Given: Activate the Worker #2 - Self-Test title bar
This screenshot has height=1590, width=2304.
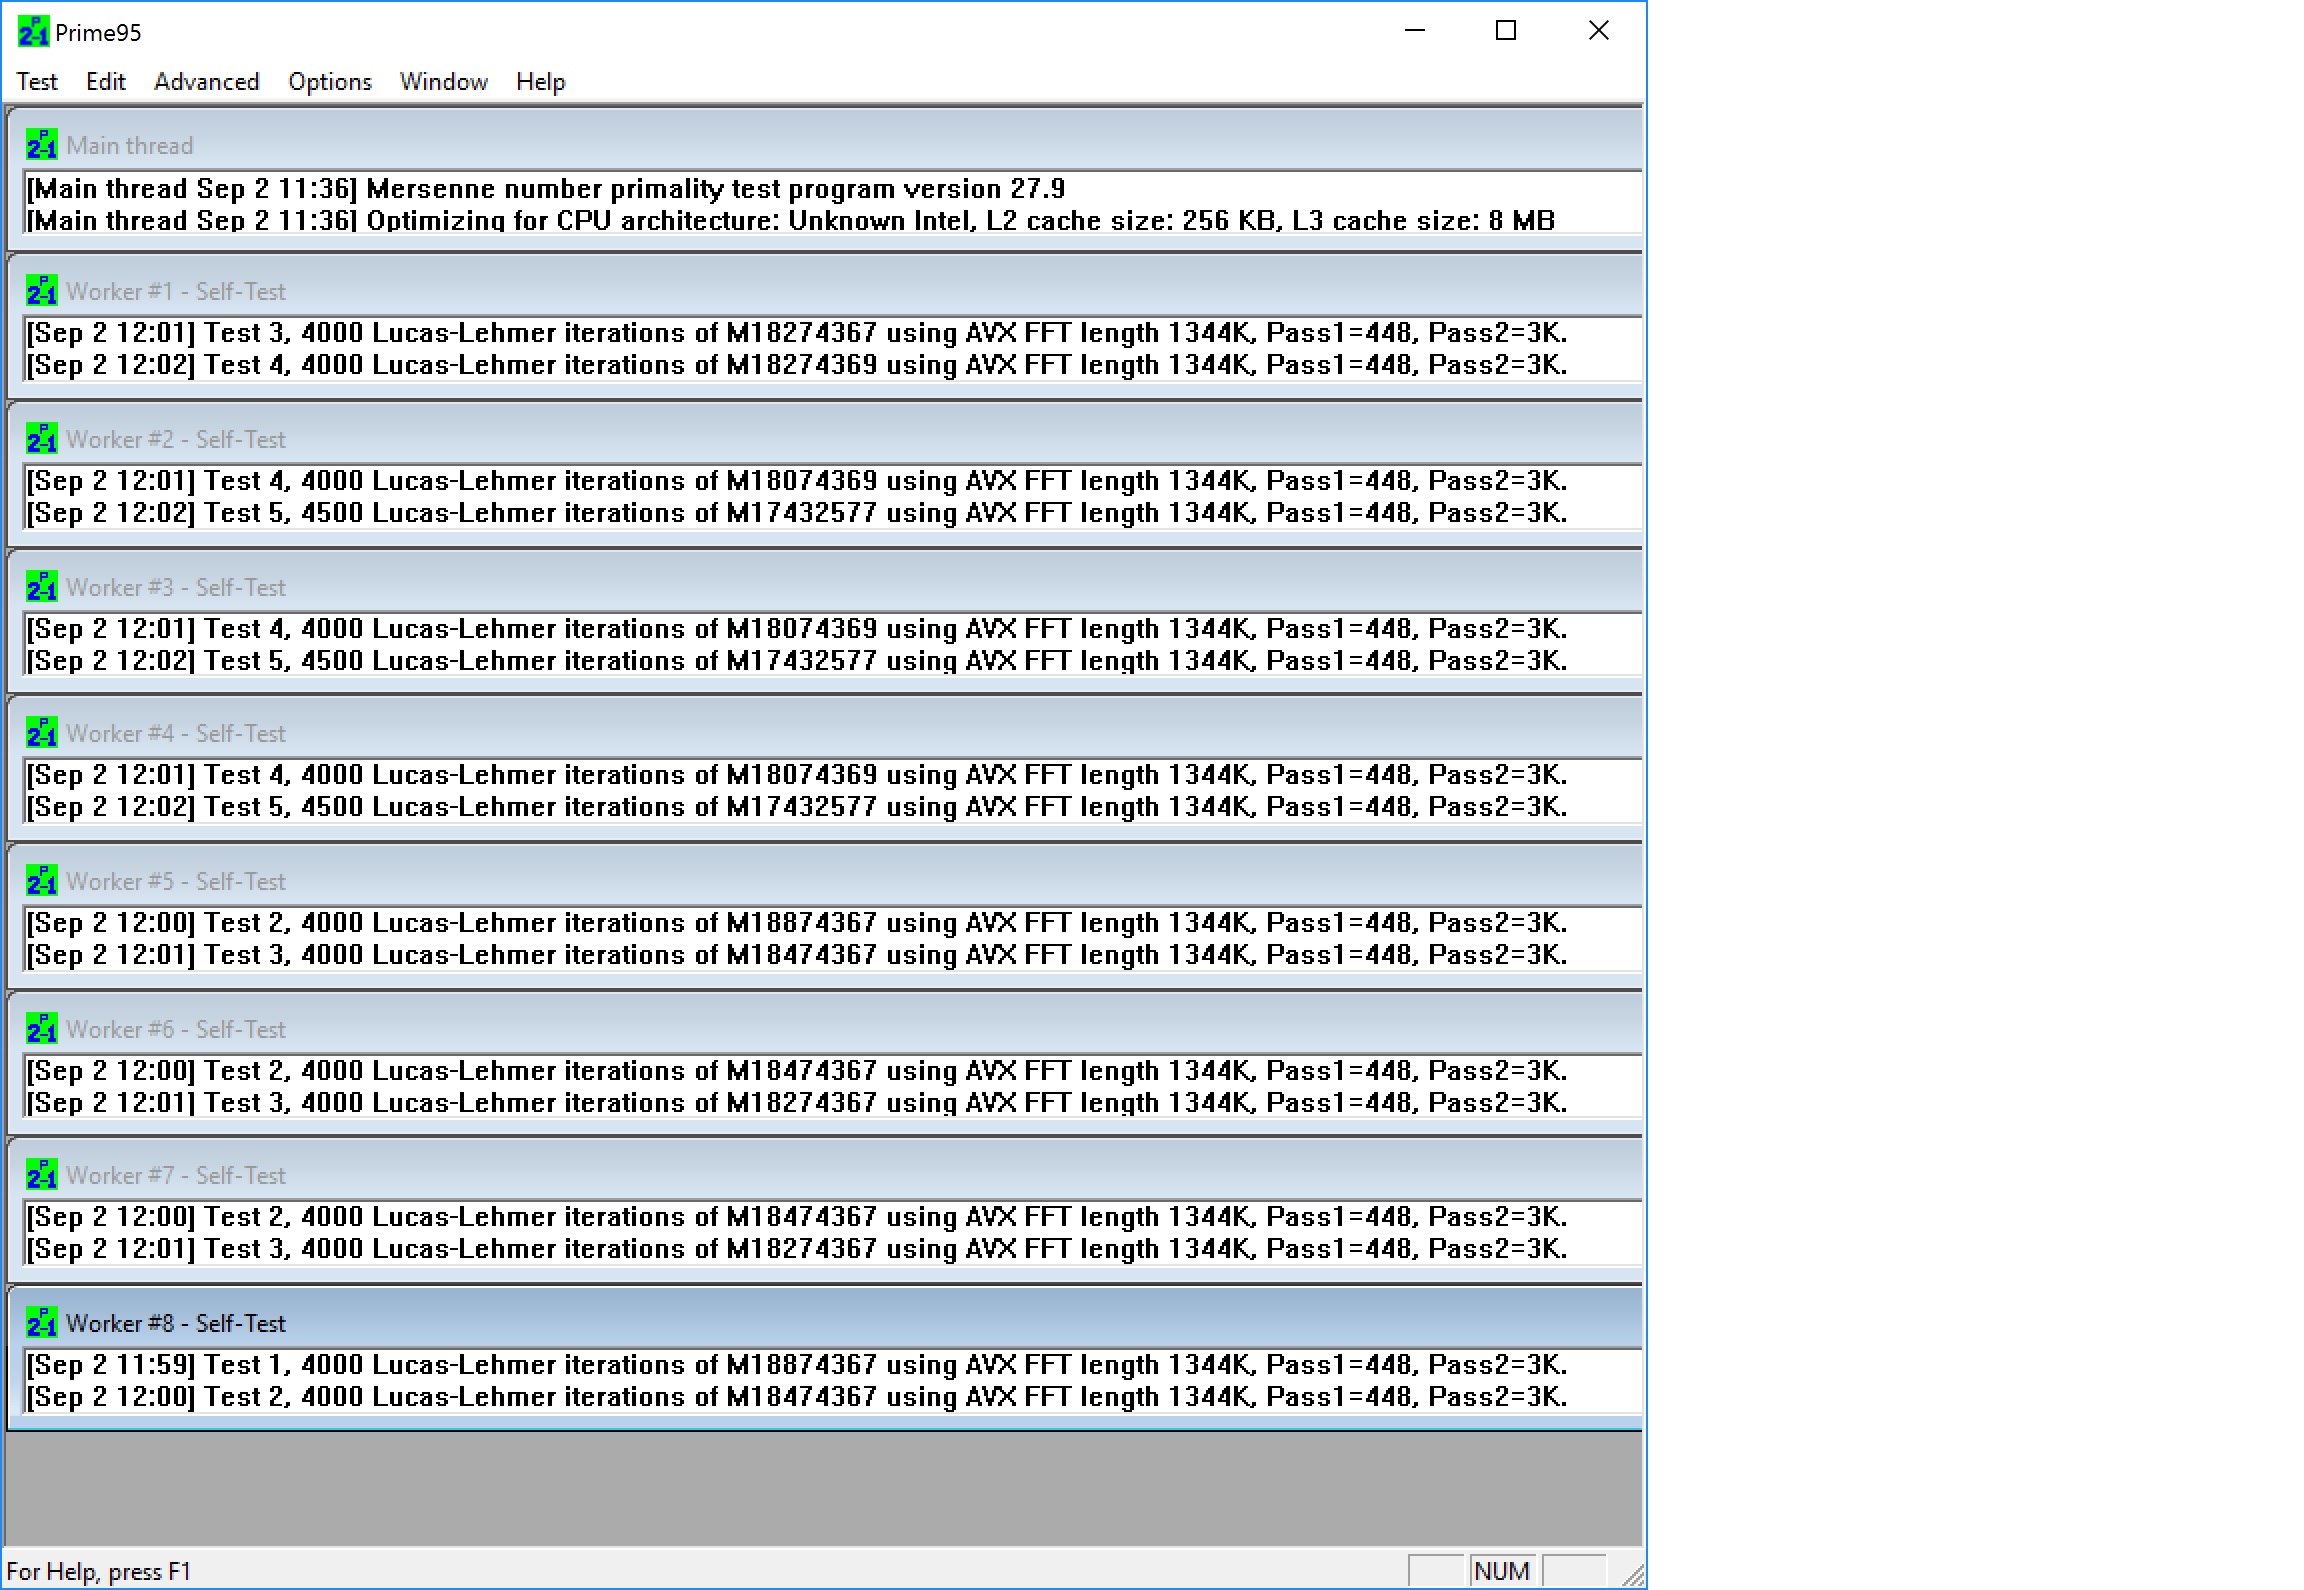Looking at the screenshot, I should tap(824, 435).
